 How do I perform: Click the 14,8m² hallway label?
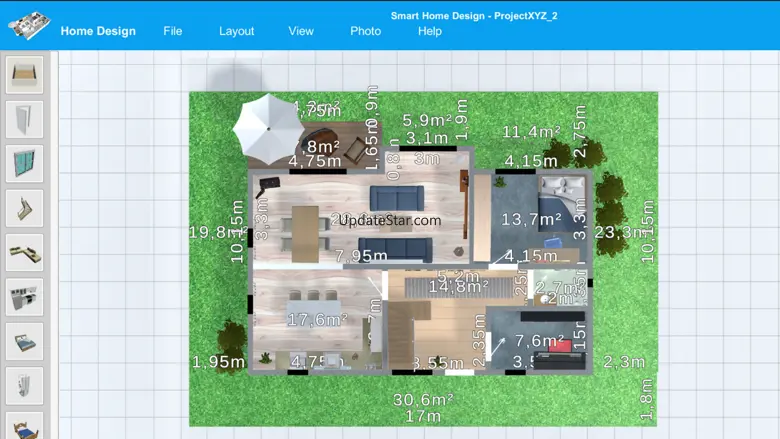coord(458,286)
